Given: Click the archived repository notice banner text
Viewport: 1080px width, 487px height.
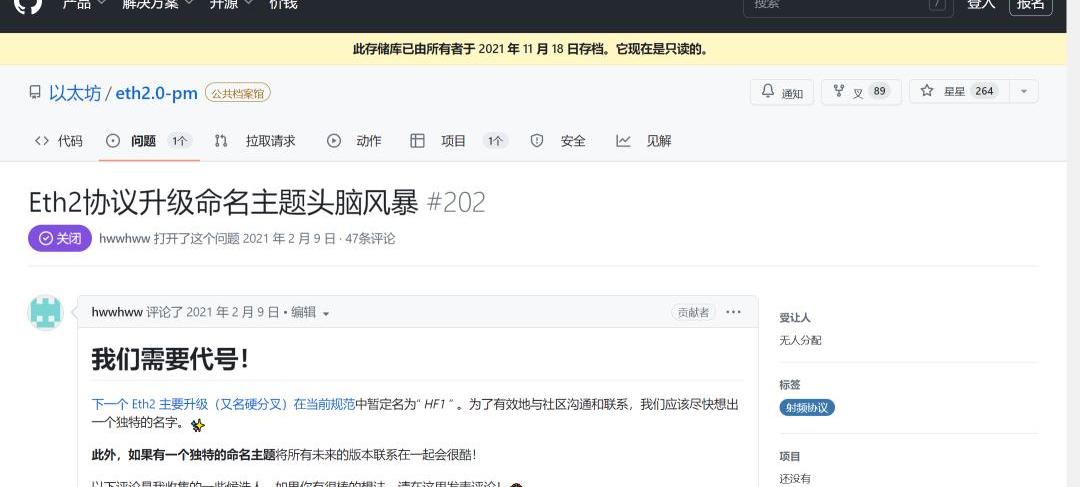Looking at the screenshot, I should pyautogui.click(x=530, y=49).
